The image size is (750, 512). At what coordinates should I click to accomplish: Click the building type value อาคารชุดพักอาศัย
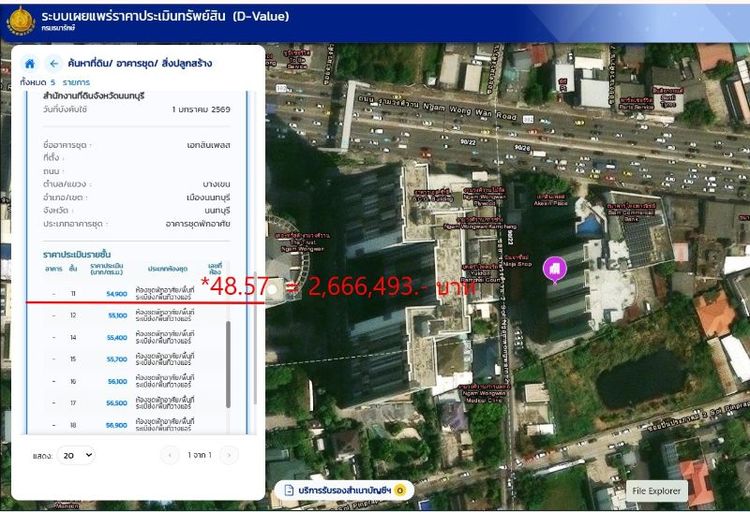click(x=198, y=223)
